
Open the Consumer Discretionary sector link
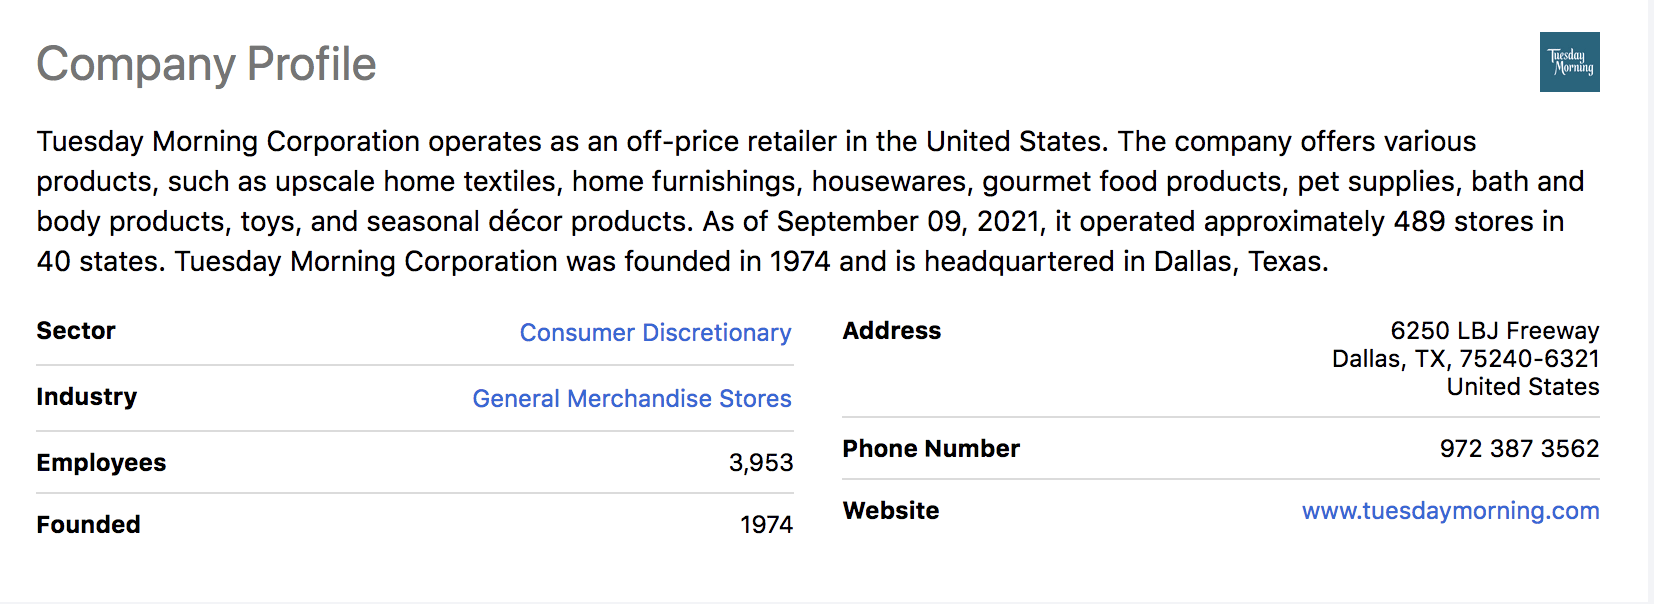coord(655,333)
